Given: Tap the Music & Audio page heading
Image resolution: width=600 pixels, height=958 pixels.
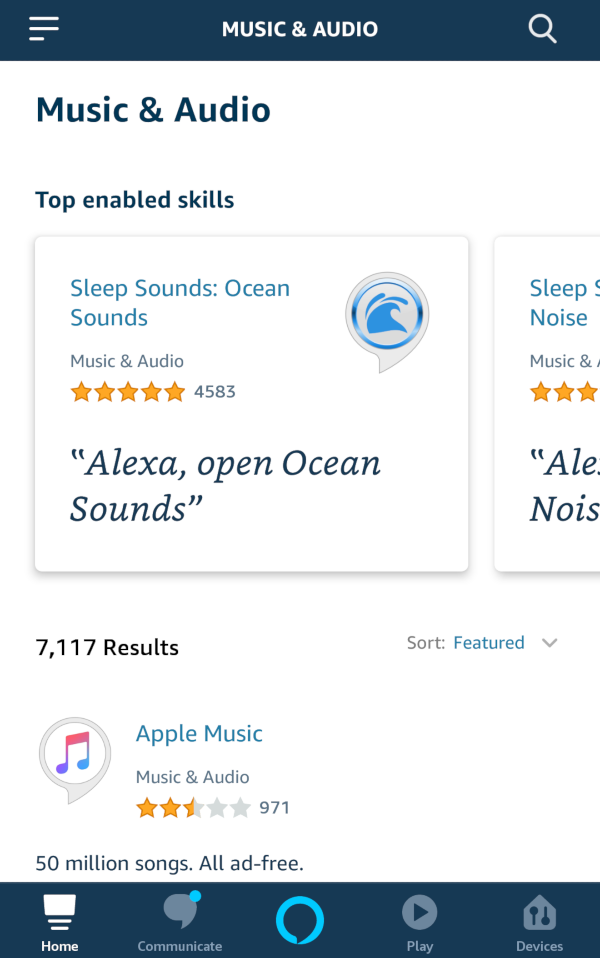Looking at the screenshot, I should (153, 110).
